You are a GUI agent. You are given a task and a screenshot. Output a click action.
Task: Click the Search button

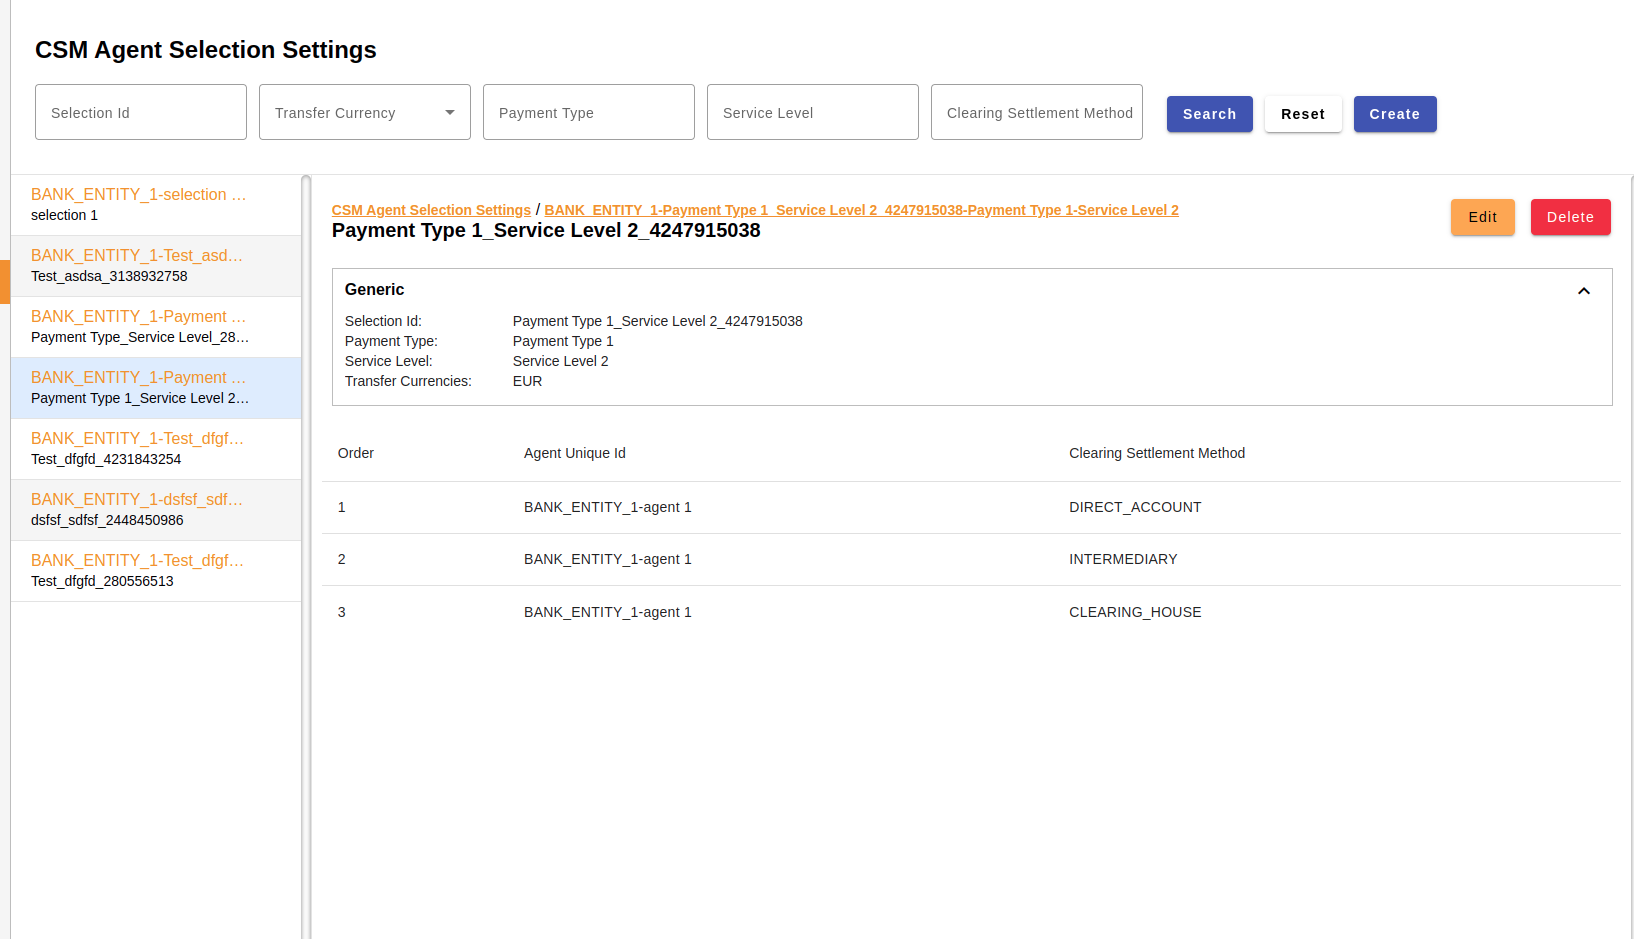(x=1209, y=114)
